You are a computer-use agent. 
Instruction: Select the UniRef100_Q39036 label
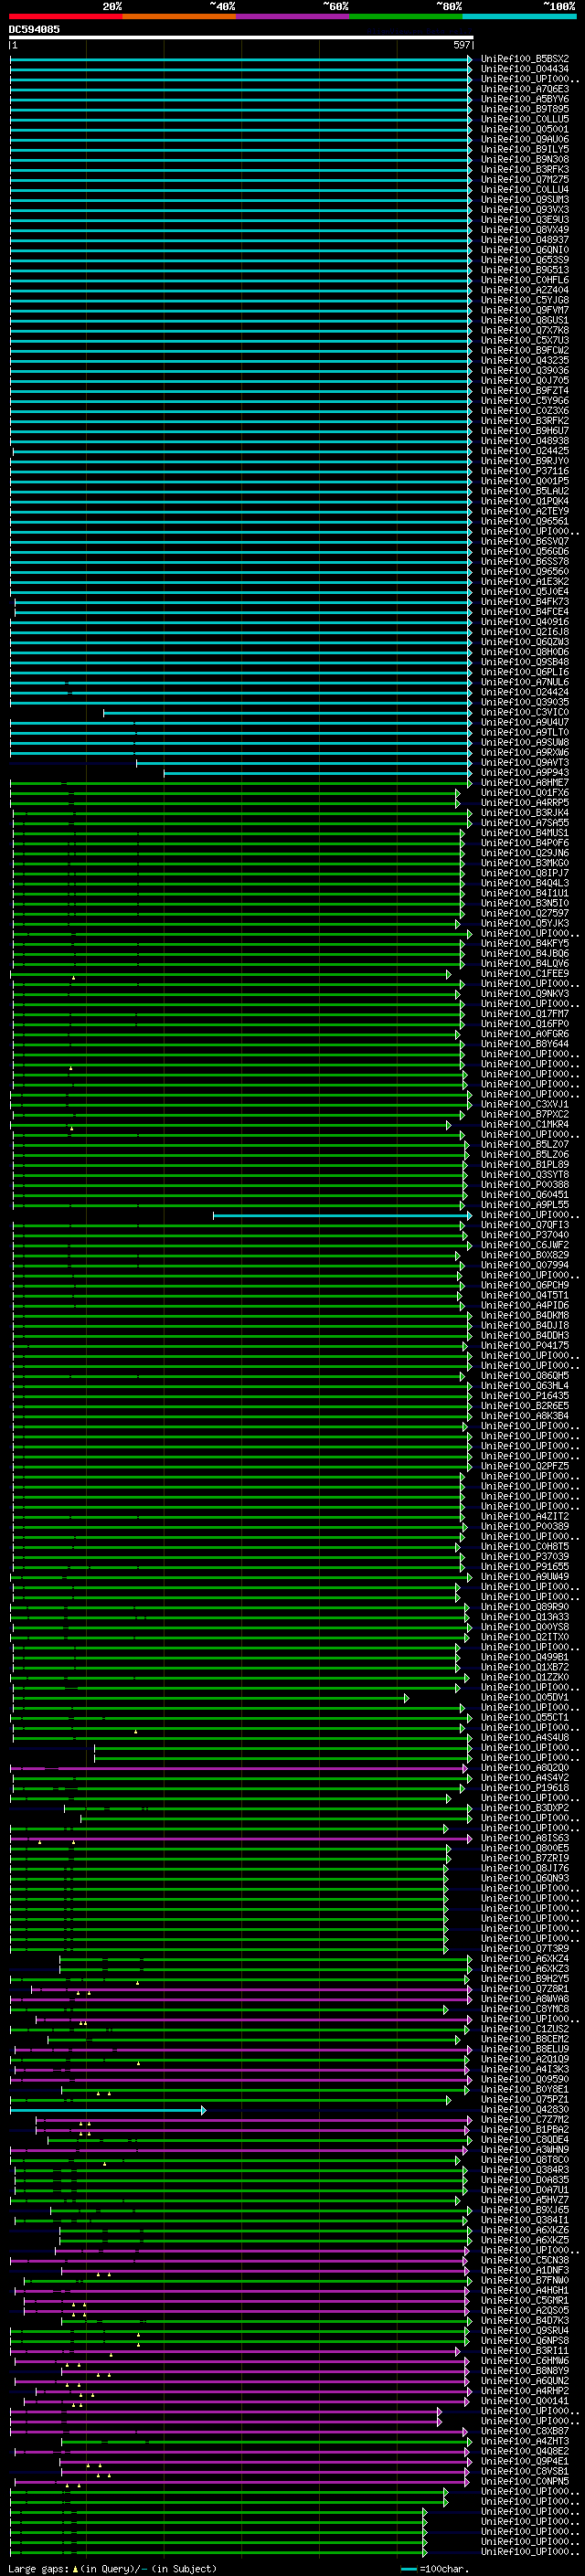(525, 370)
